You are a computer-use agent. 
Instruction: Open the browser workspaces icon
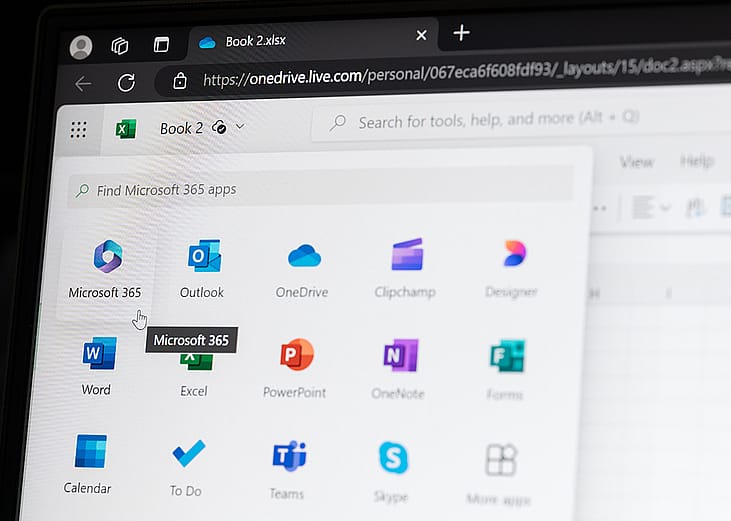pos(120,46)
